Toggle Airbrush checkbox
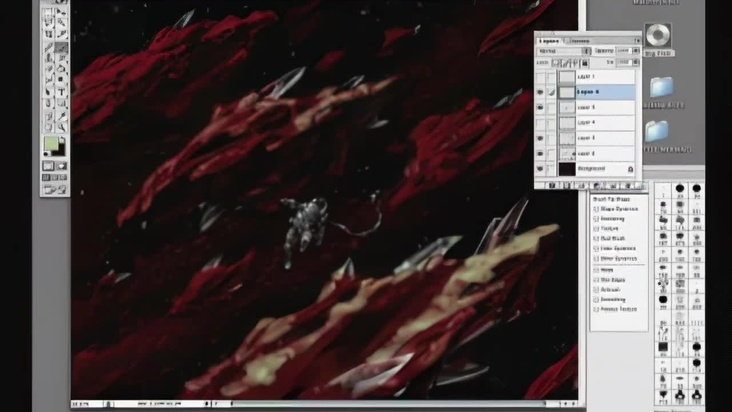 [596, 290]
